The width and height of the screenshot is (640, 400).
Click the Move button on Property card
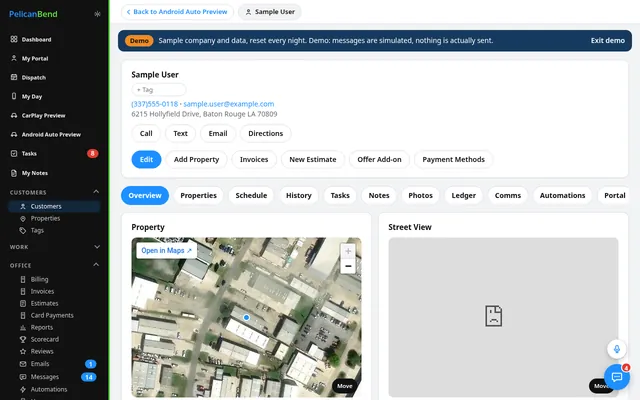(344, 386)
